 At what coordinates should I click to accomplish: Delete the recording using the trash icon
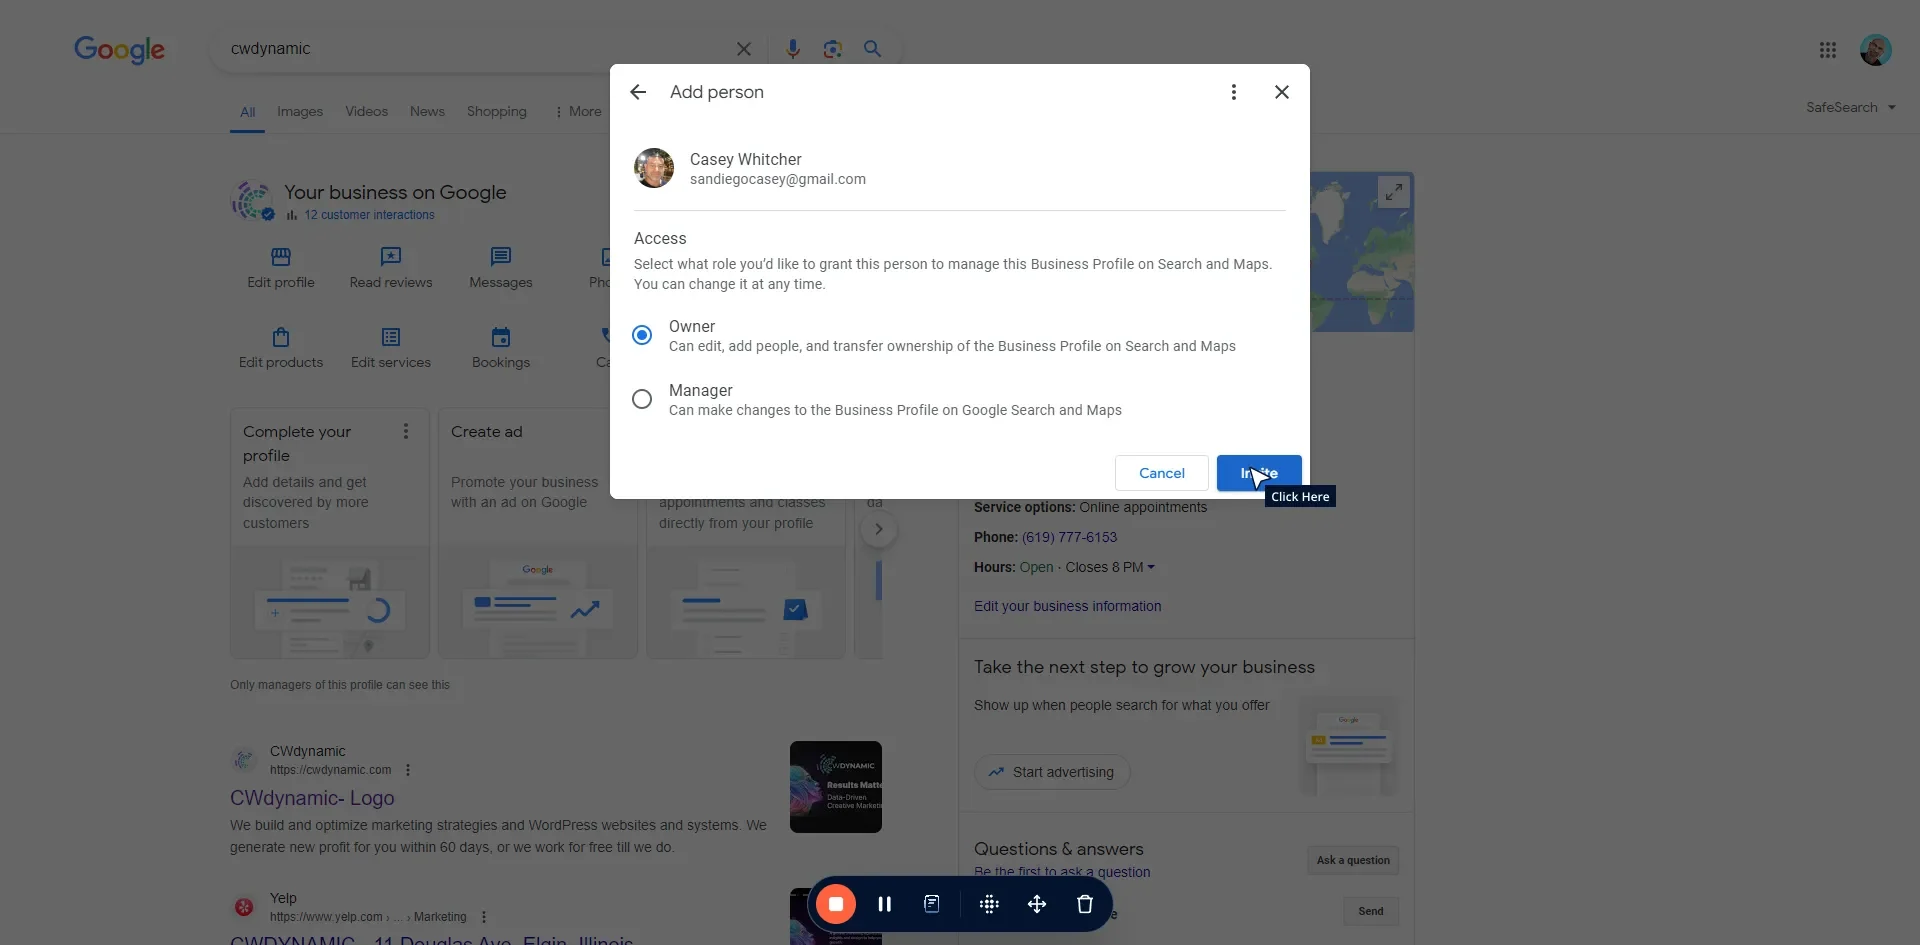[x=1084, y=904]
